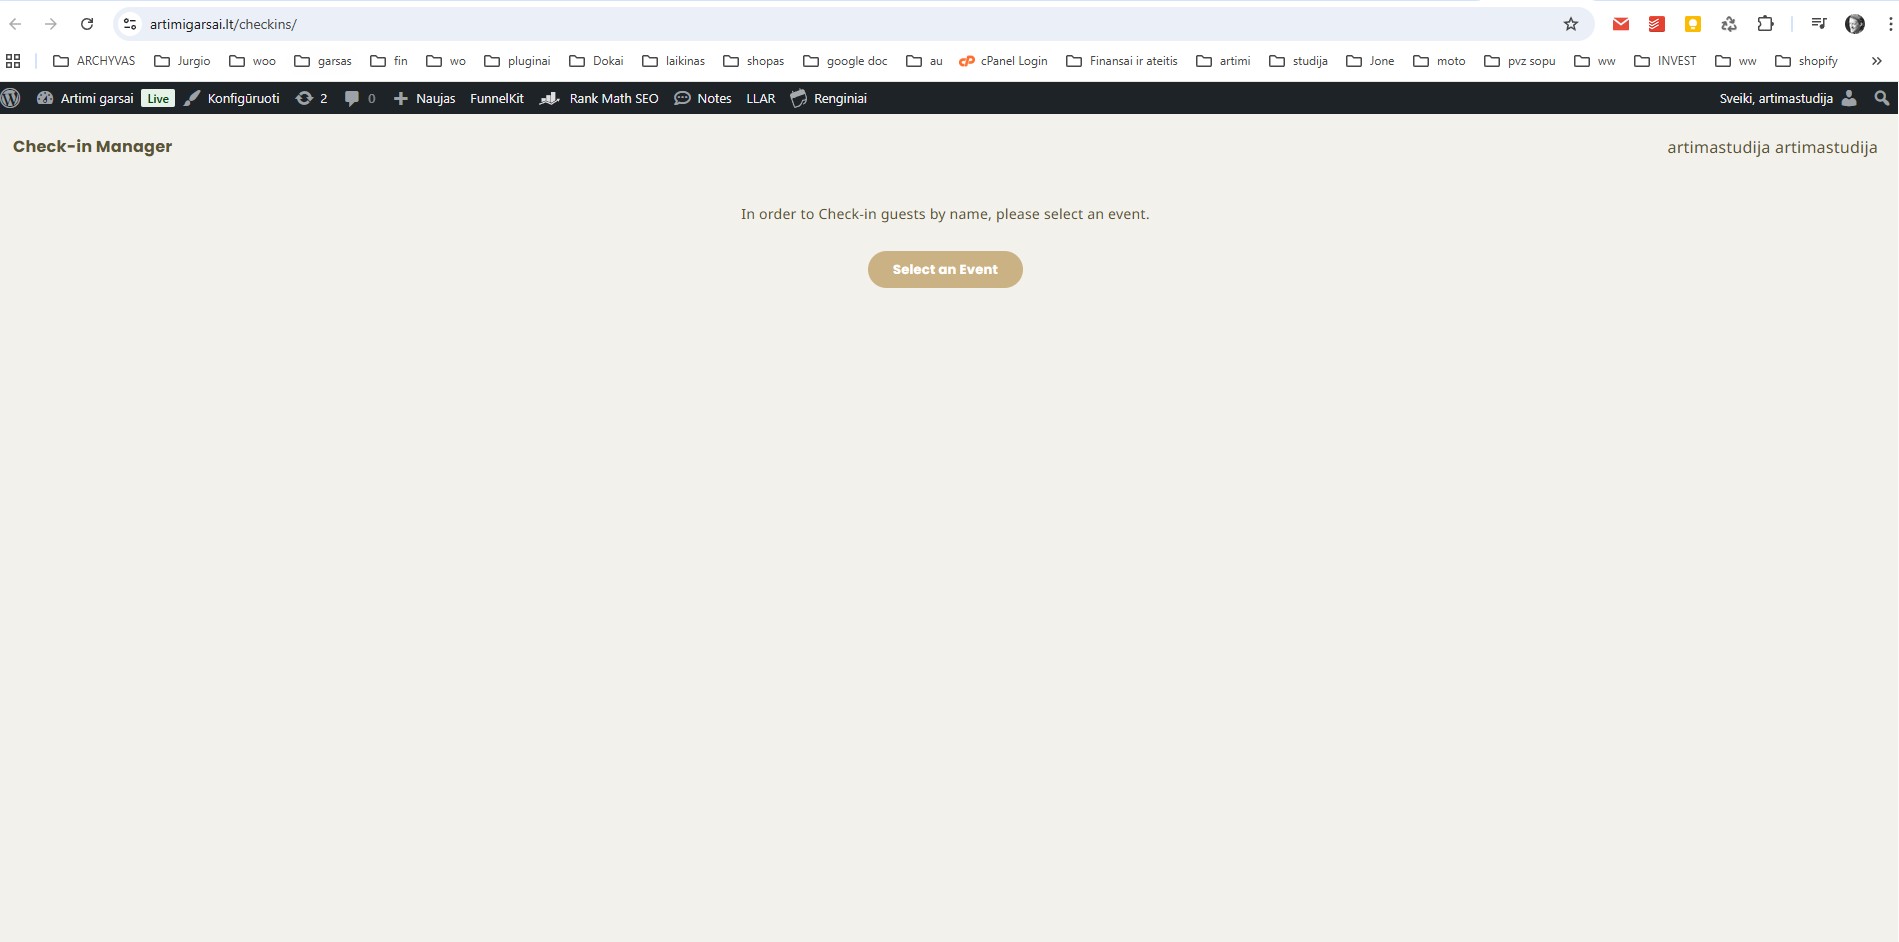Click the WordPress logo icon in admin bar
Image resolution: width=1899 pixels, height=942 pixels.
click(11, 98)
